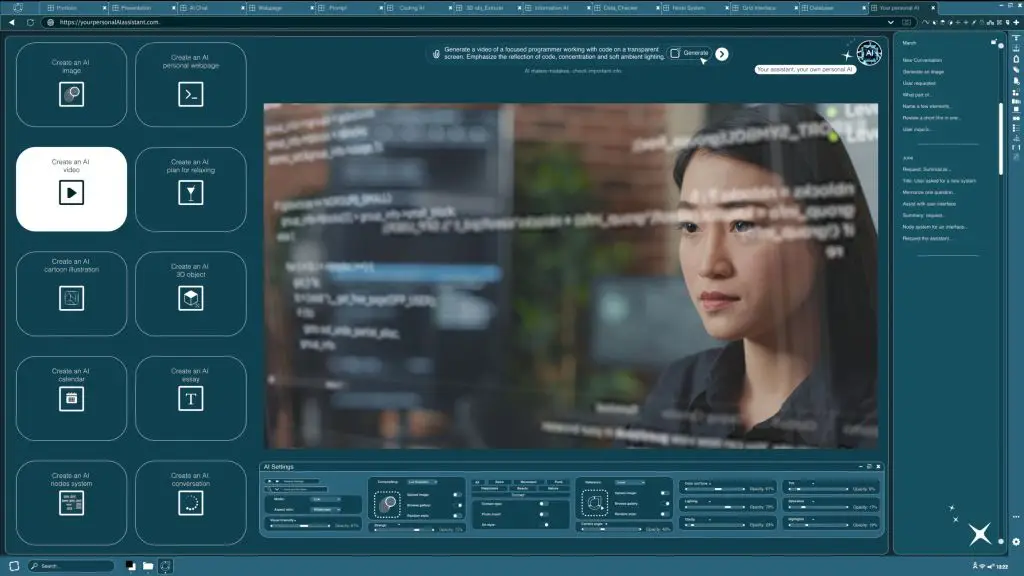Image resolution: width=1024 pixels, height=576 pixels.
Task: Toggle the Upload image switch in Compositing section
Action: [457, 494]
